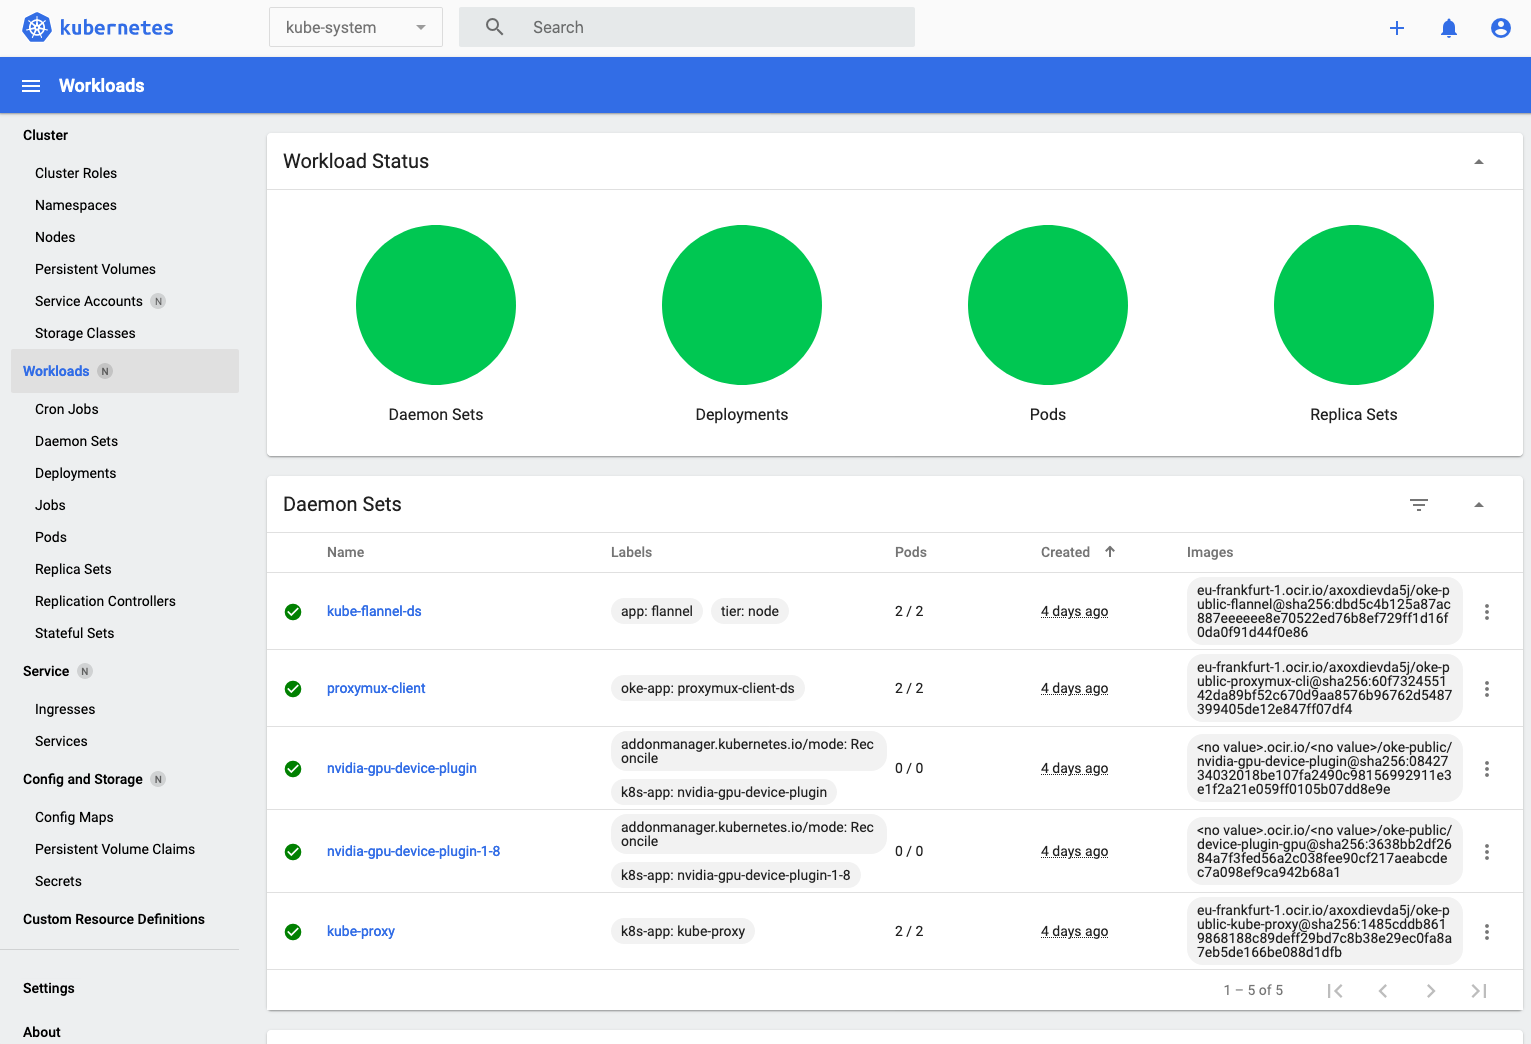Image resolution: width=1531 pixels, height=1044 pixels.
Task: Go to last page of Daemon Sets
Action: pos(1479,991)
